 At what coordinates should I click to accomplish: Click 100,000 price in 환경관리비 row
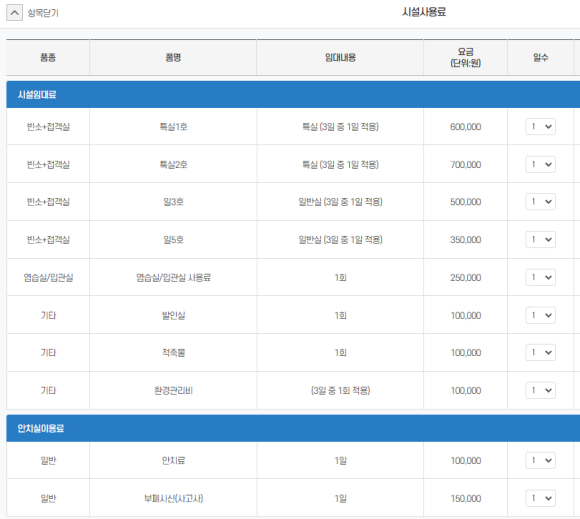click(465, 391)
